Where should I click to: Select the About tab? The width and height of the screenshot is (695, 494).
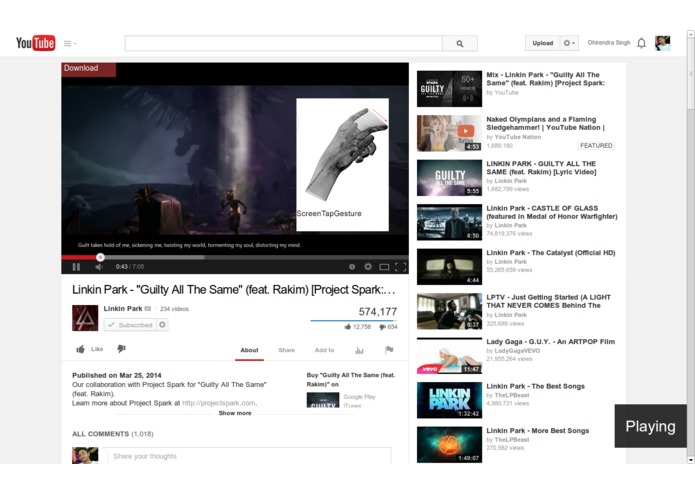(249, 350)
